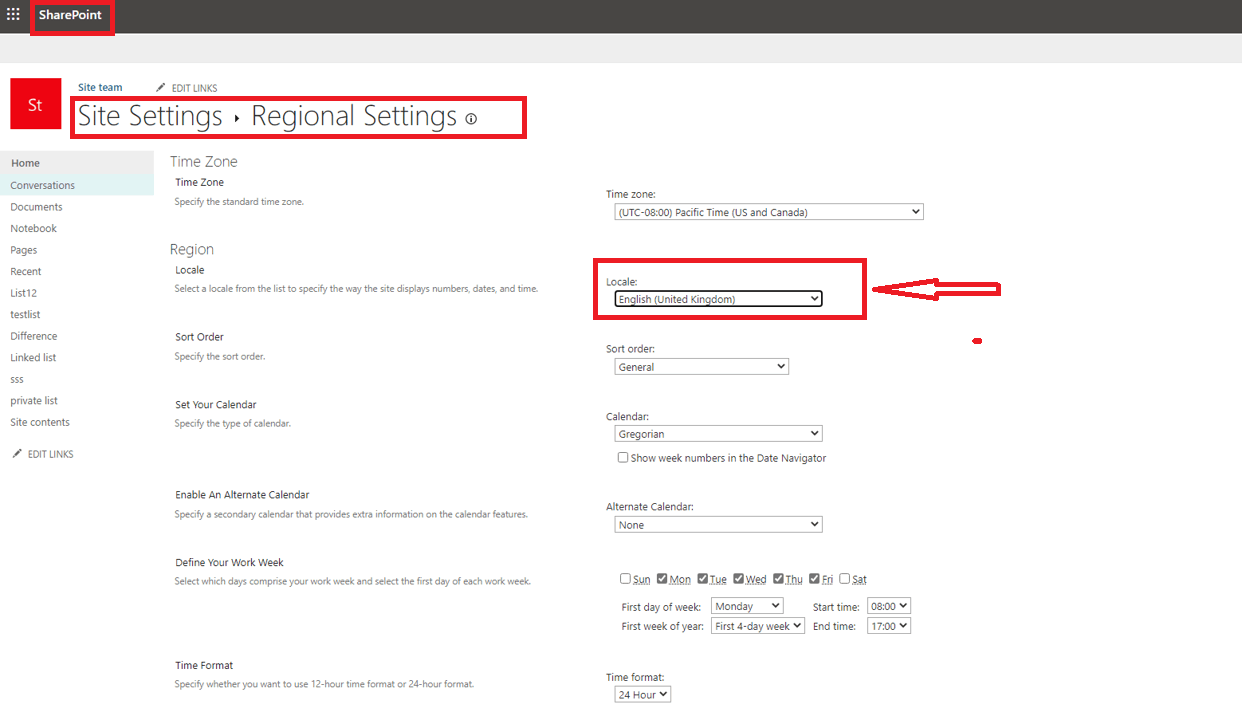The image size is (1242, 720).
Task: Click the Site team link
Action: (x=100, y=88)
